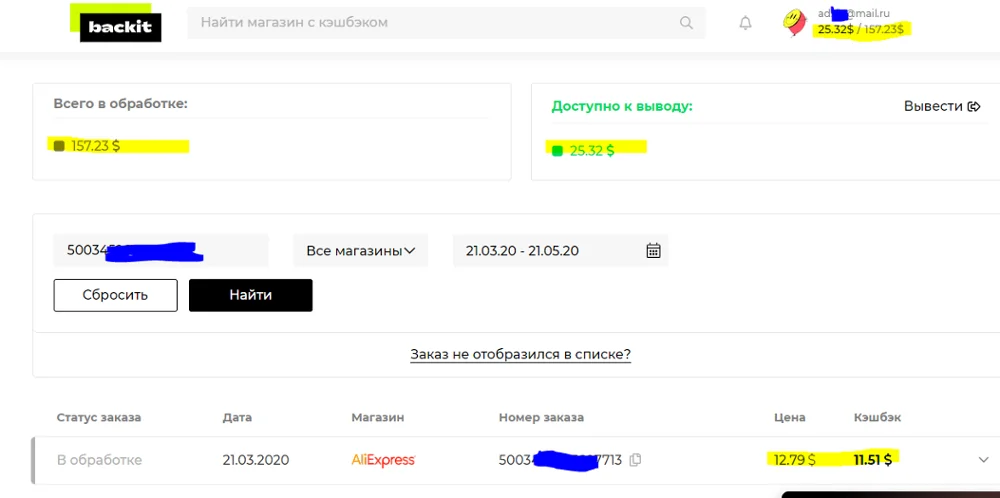Click the order price 12.79 $
Screen dimensions: 1000x498
pyautogui.click(x=794, y=460)
